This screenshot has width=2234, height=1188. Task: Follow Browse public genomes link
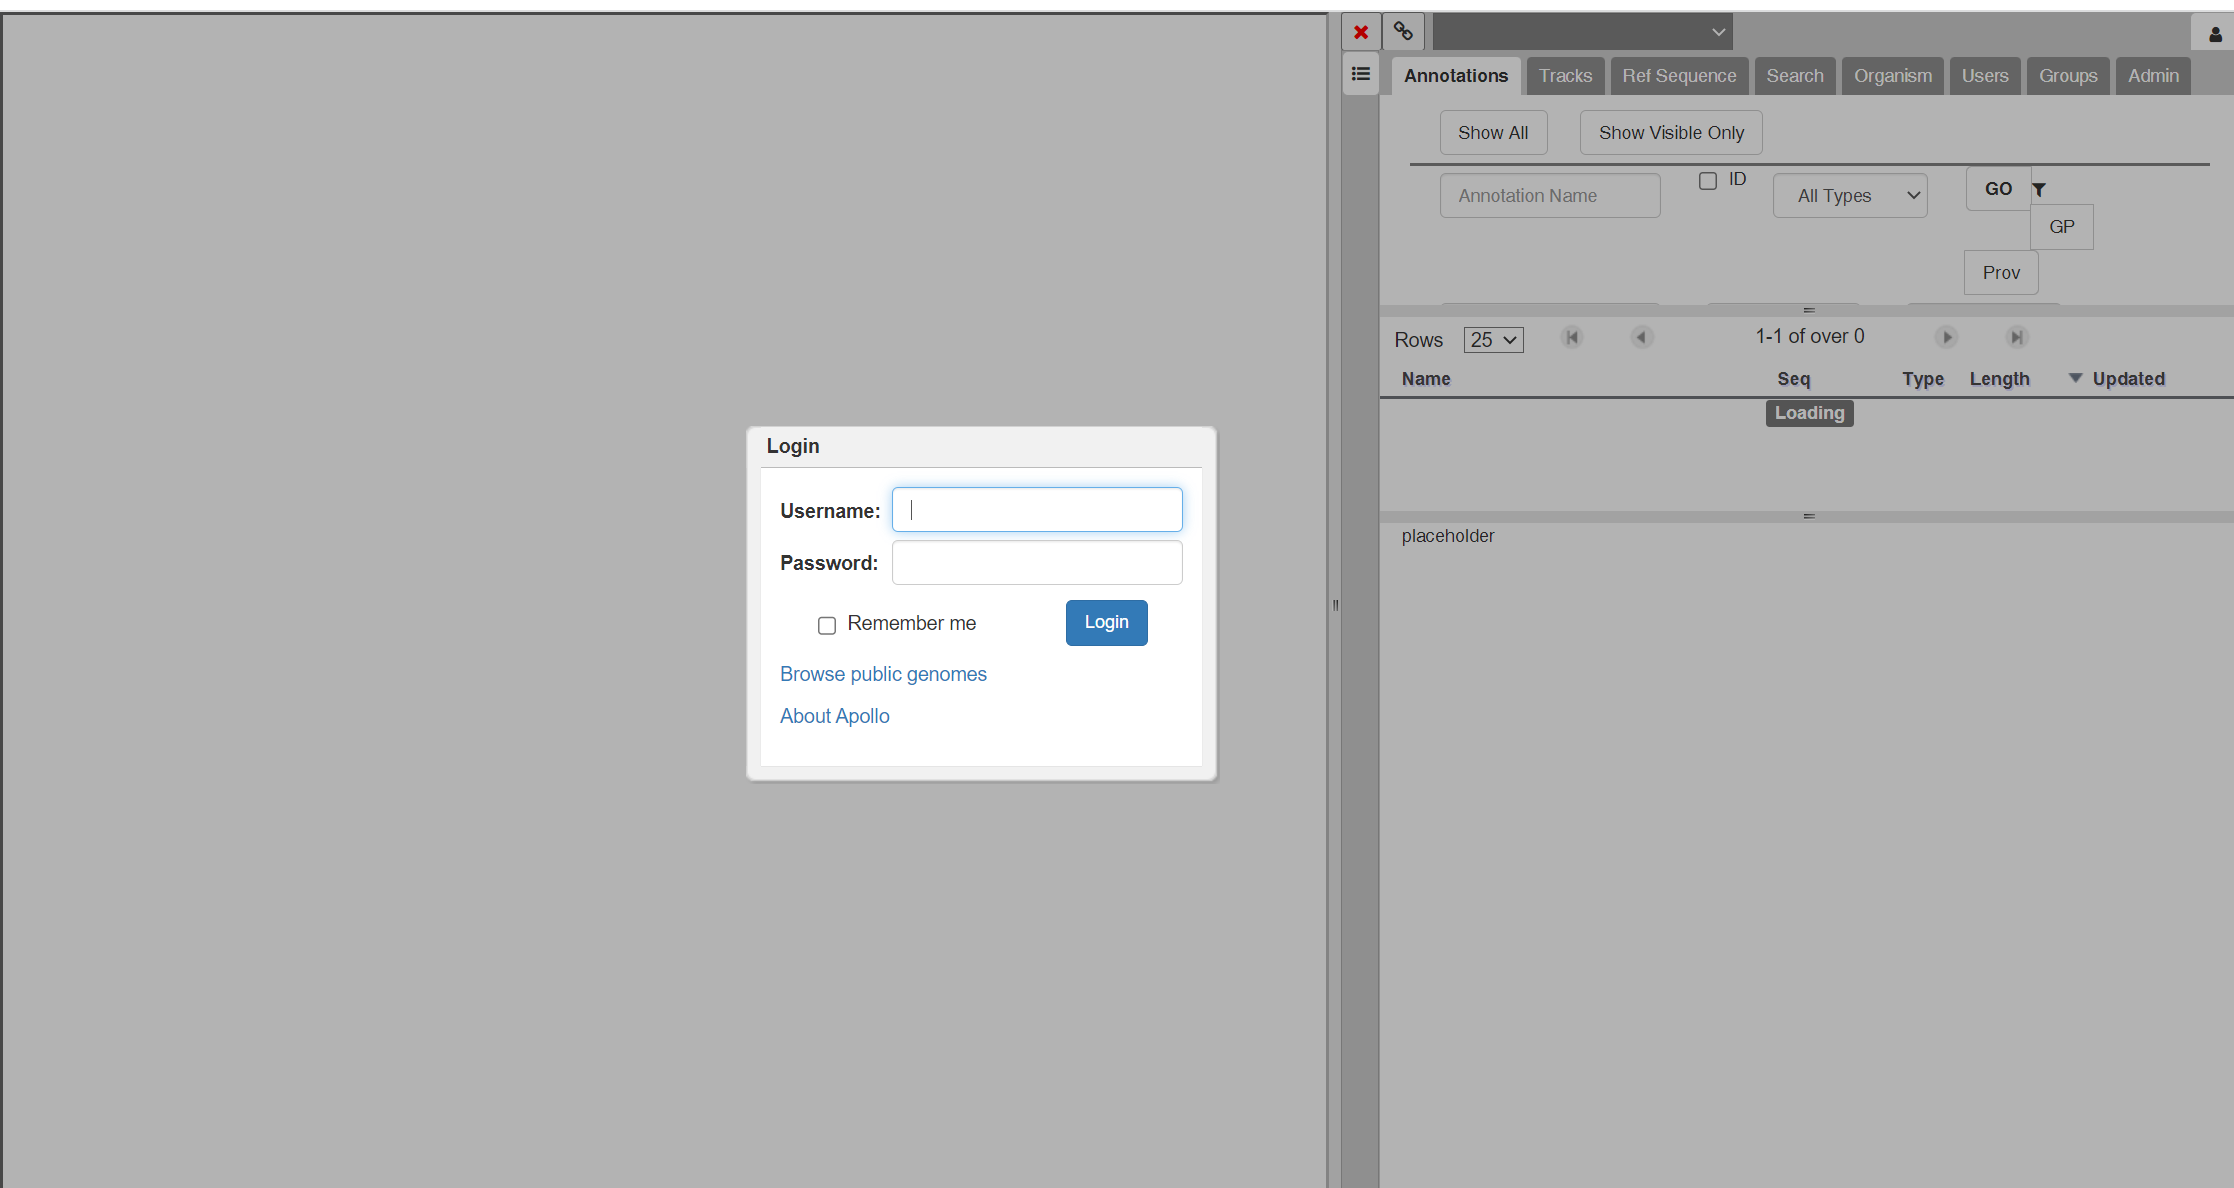(x=883, y=674)
